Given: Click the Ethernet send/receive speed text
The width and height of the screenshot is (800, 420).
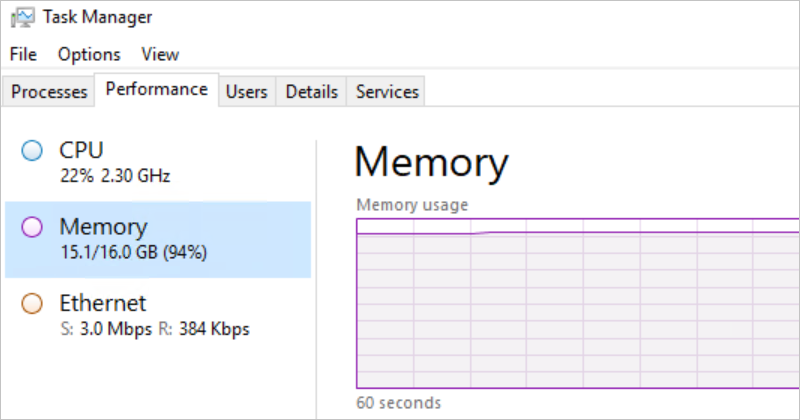Looking at the screenshot, I should (154, 328).
